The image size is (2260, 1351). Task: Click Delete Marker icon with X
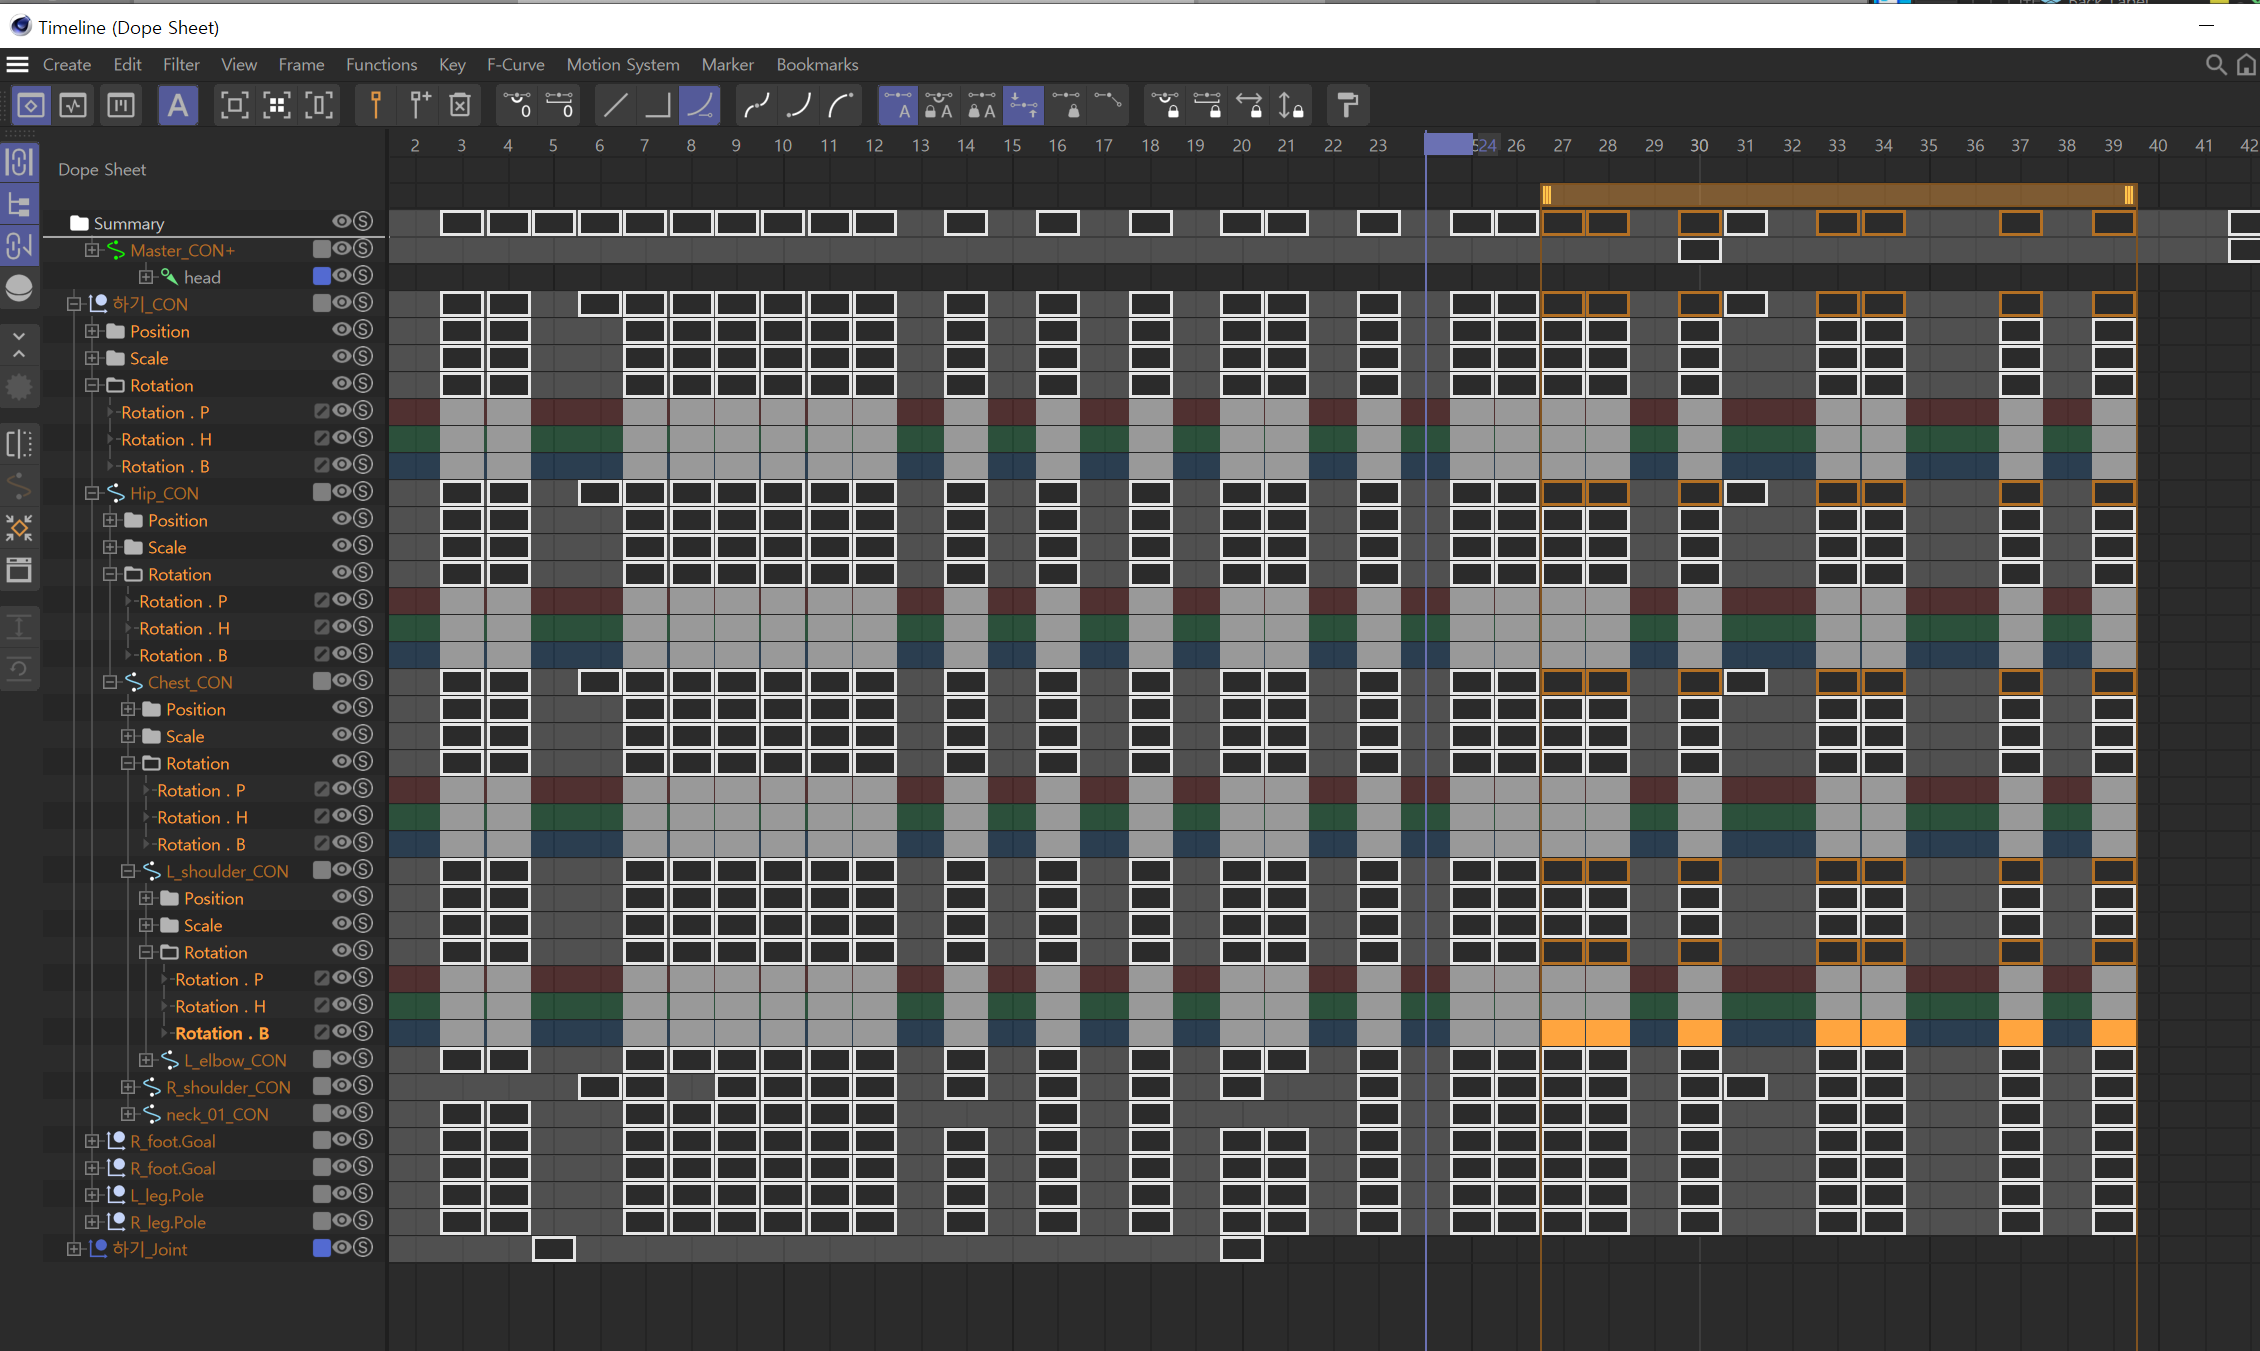pos(460,105)
